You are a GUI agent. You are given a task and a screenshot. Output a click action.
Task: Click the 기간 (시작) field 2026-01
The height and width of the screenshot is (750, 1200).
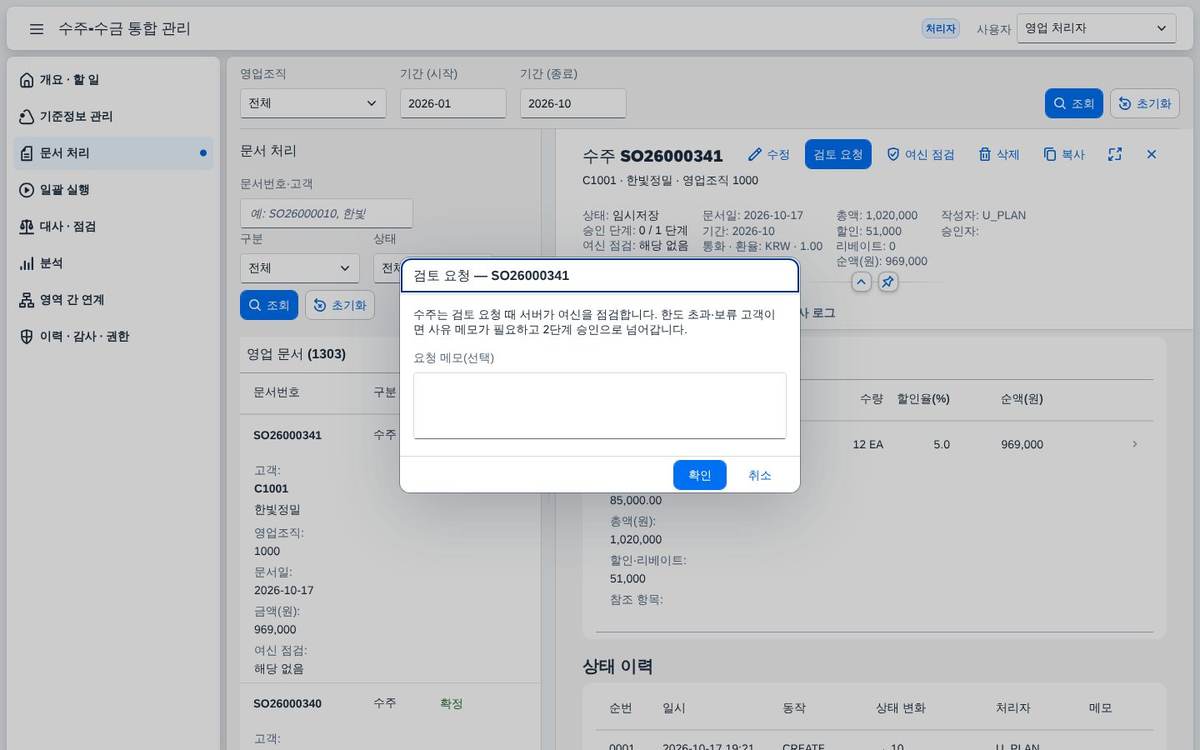[x=453, y=103]
